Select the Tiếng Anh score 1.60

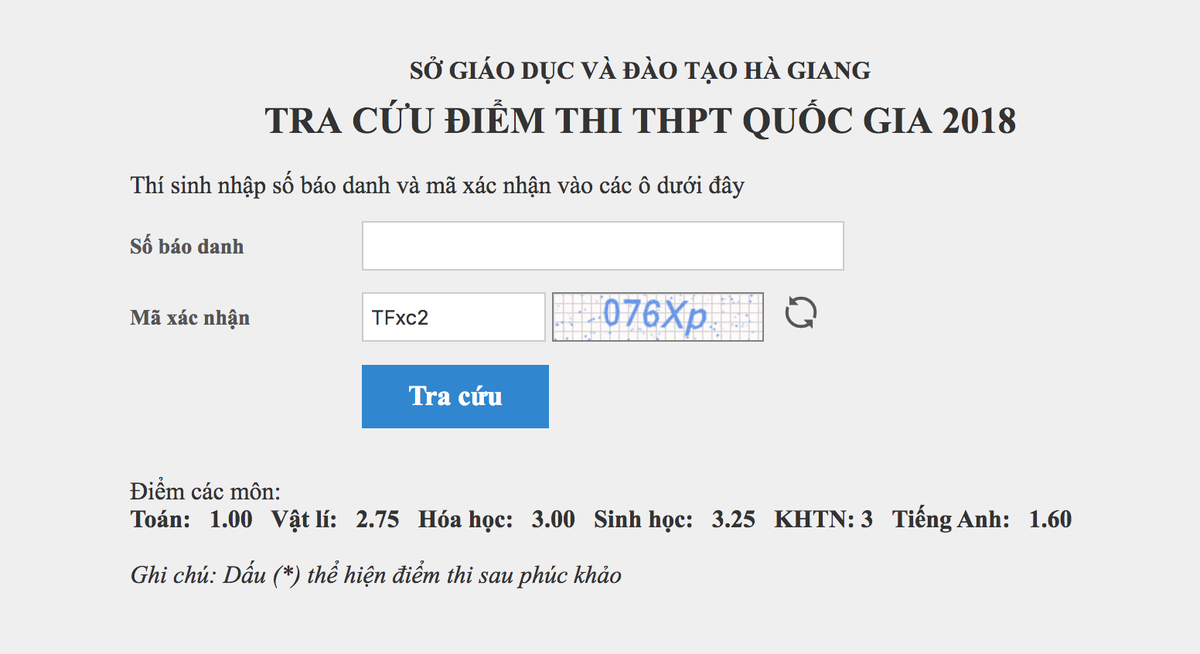(1049, 519)
